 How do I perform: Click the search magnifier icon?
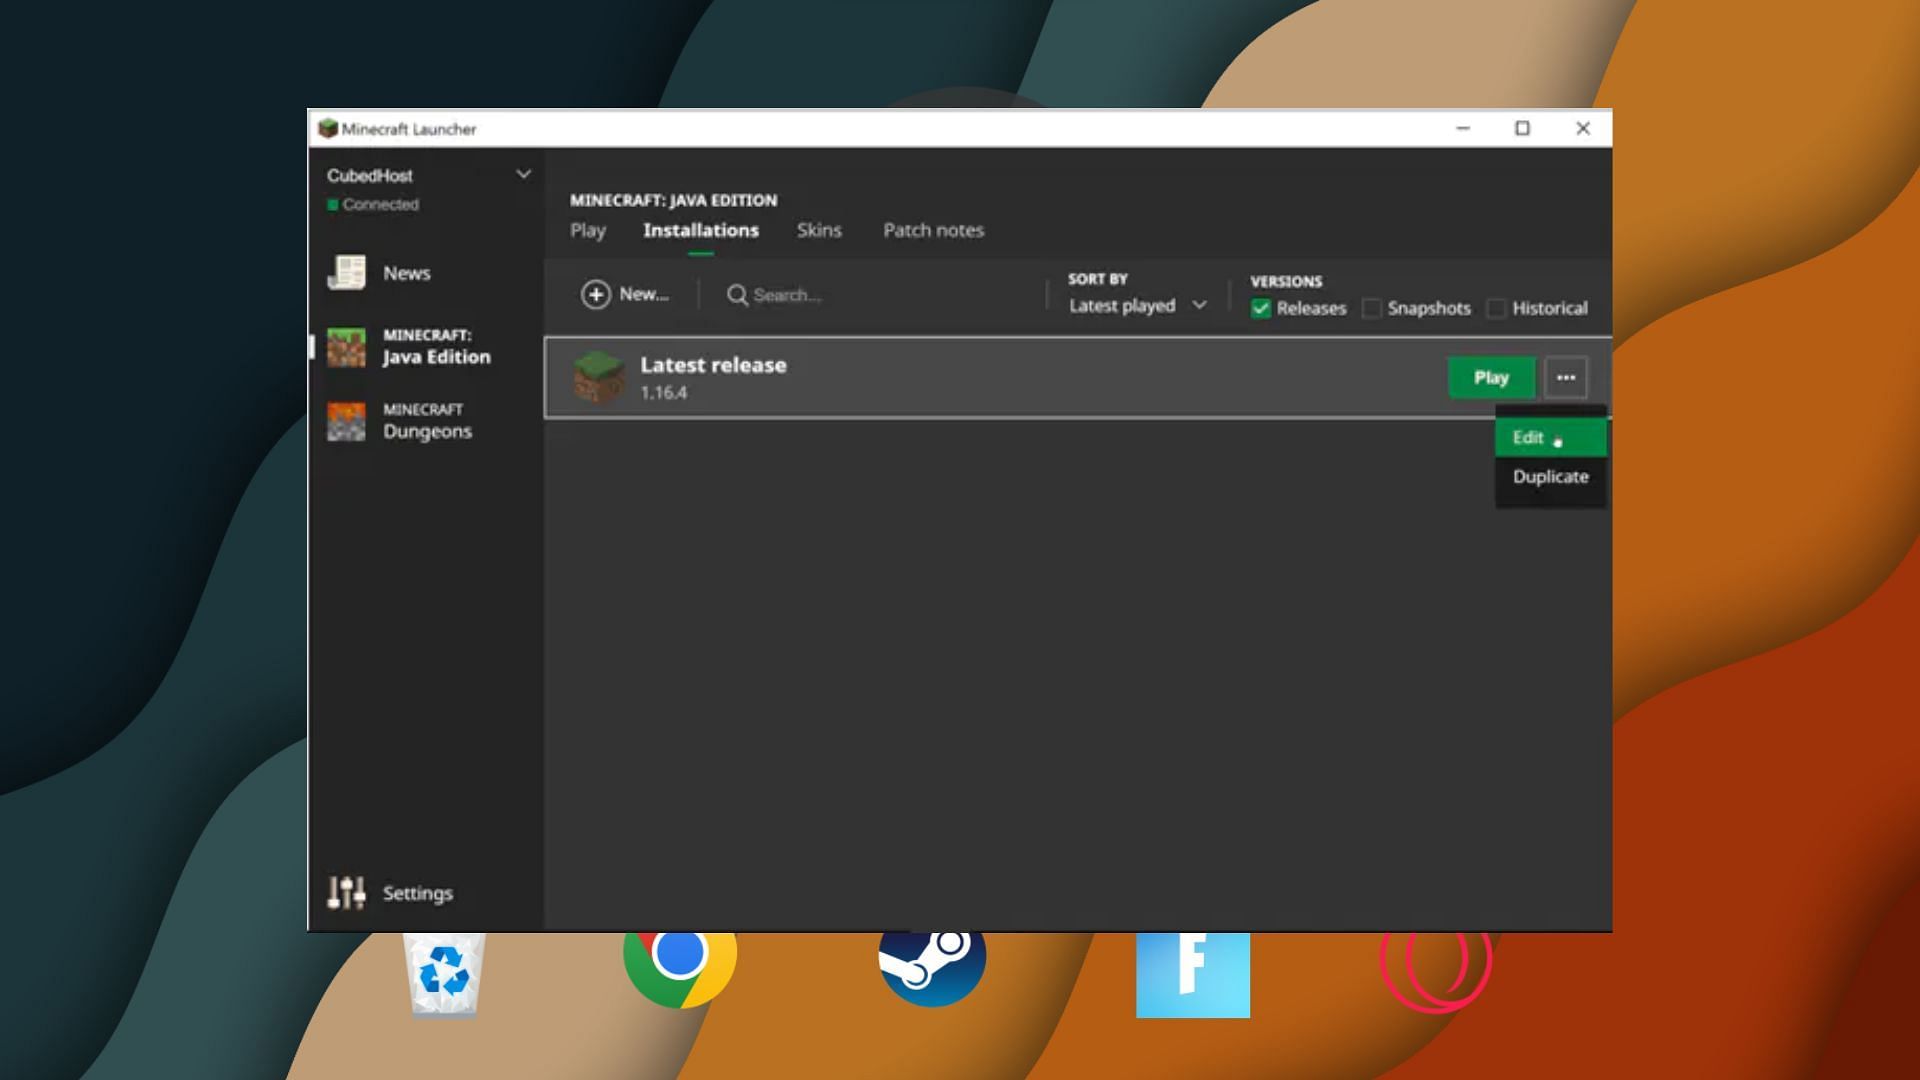point(737,295)
